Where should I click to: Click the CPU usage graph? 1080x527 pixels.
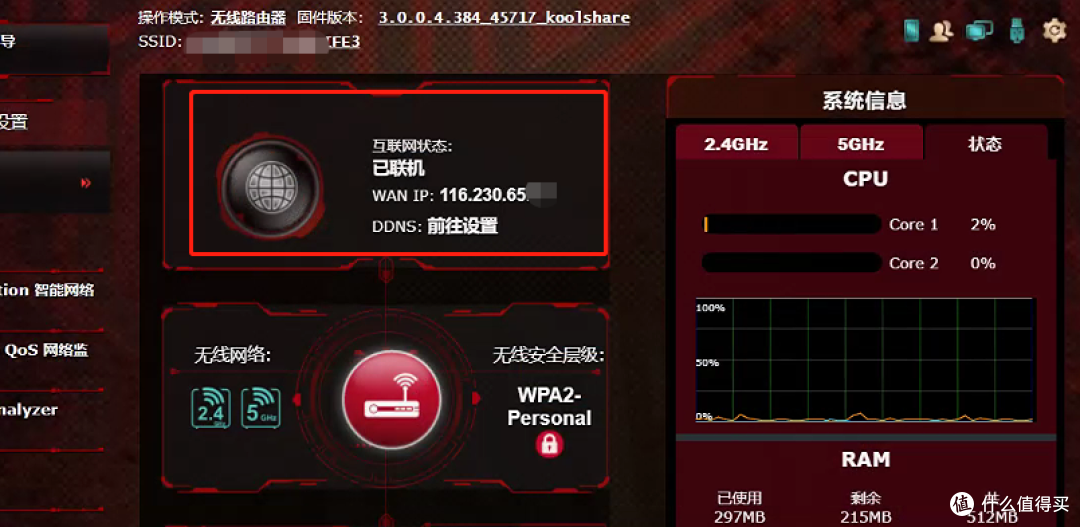point(864,360)
